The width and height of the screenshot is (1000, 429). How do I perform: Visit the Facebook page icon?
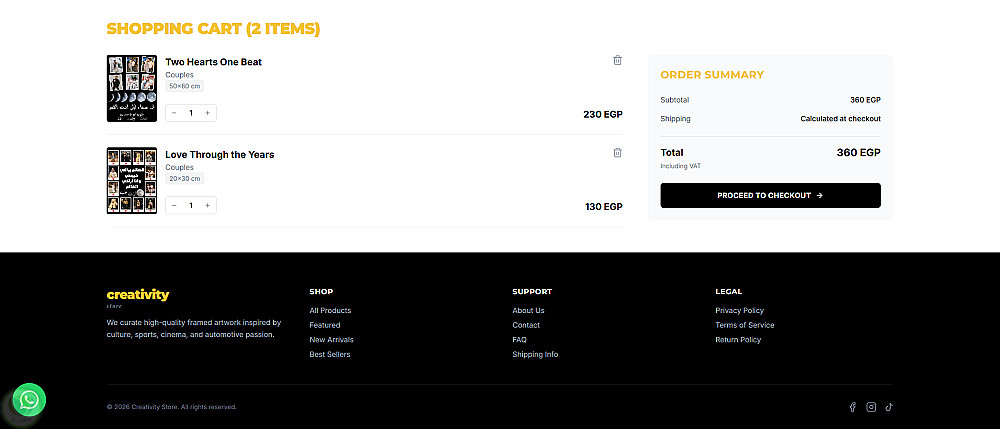point(853,407)
